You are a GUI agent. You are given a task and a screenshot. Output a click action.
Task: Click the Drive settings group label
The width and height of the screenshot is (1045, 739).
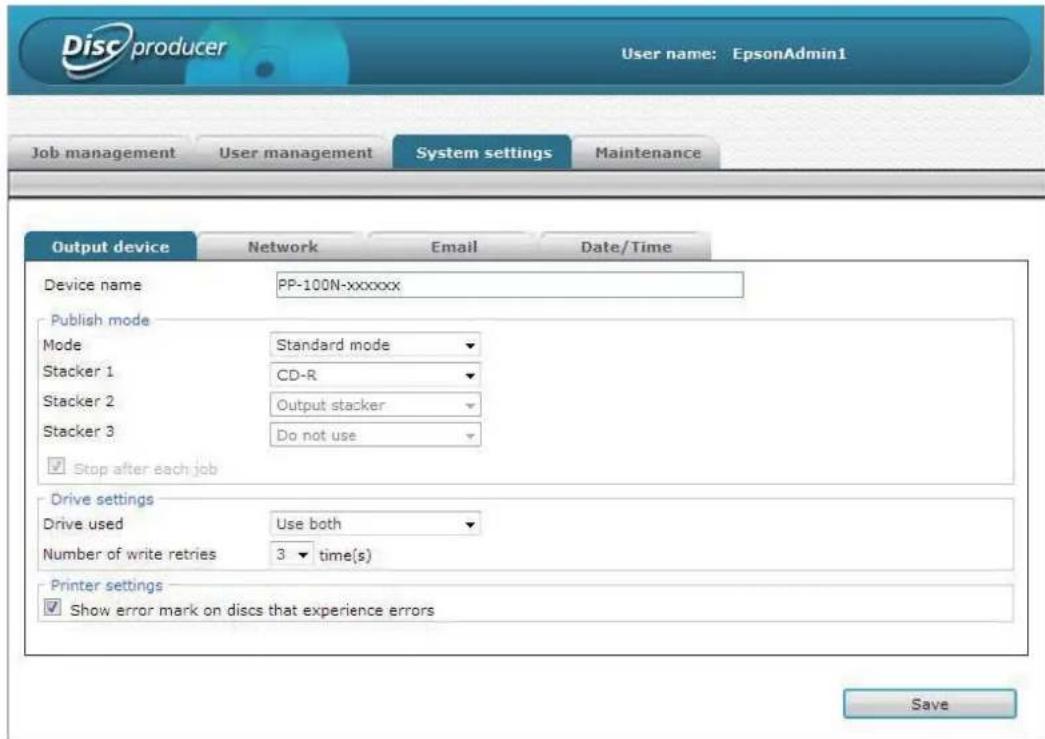102,499
